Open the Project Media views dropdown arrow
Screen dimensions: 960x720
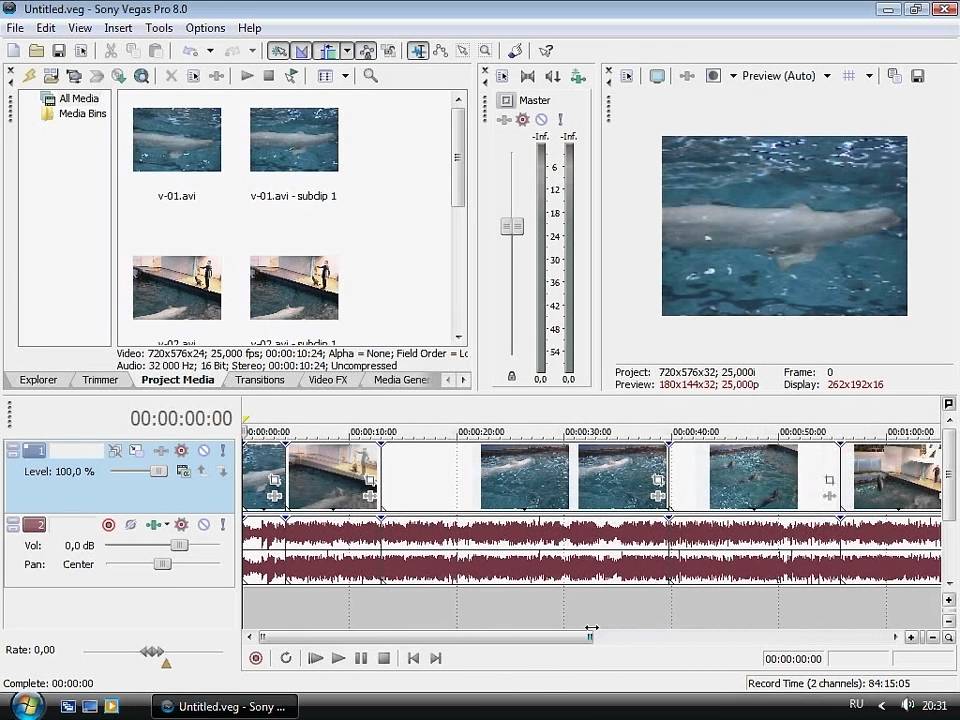[345, 76]
